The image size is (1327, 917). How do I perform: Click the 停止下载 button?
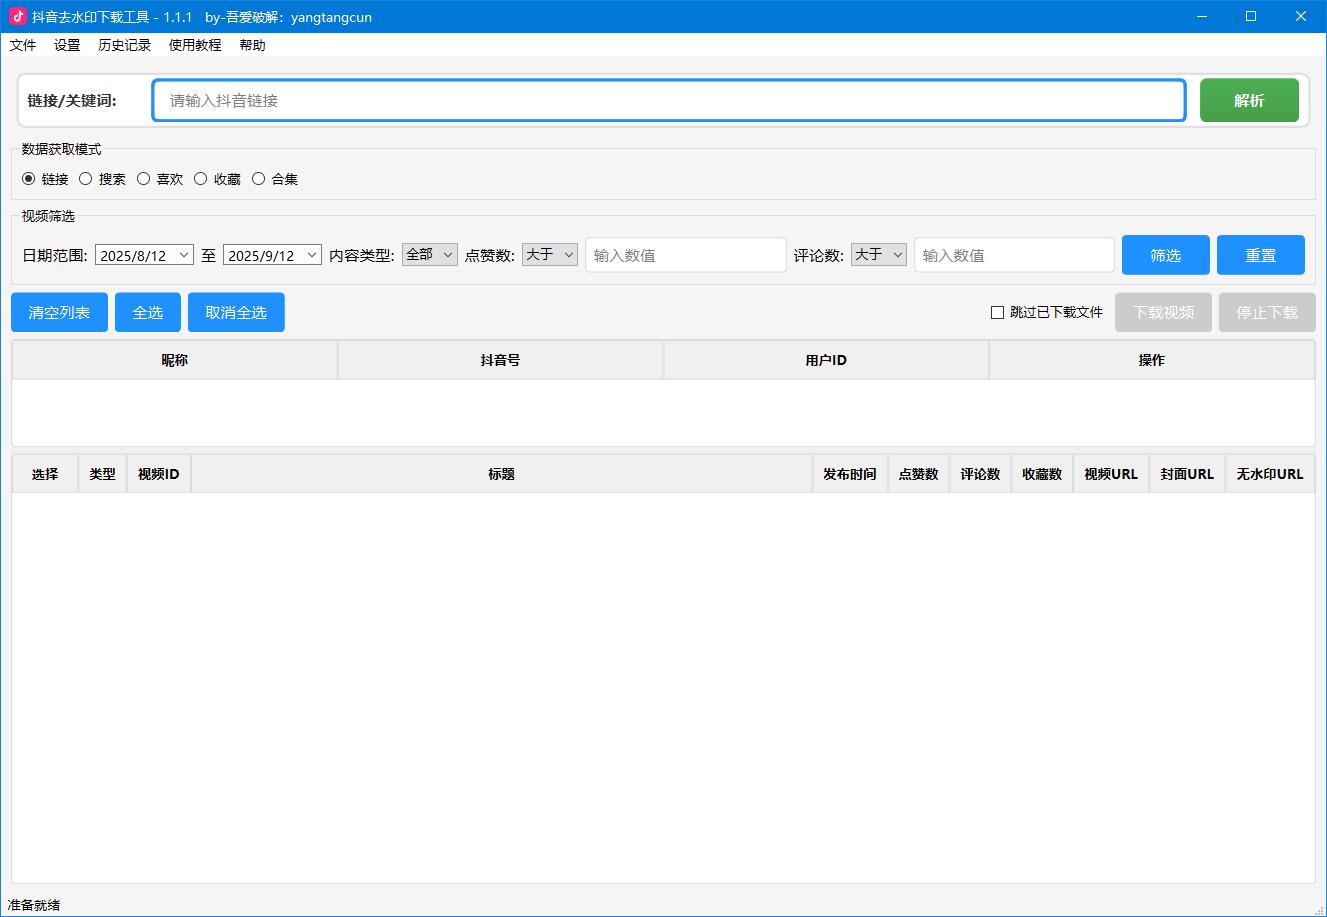click(1267, 312)
